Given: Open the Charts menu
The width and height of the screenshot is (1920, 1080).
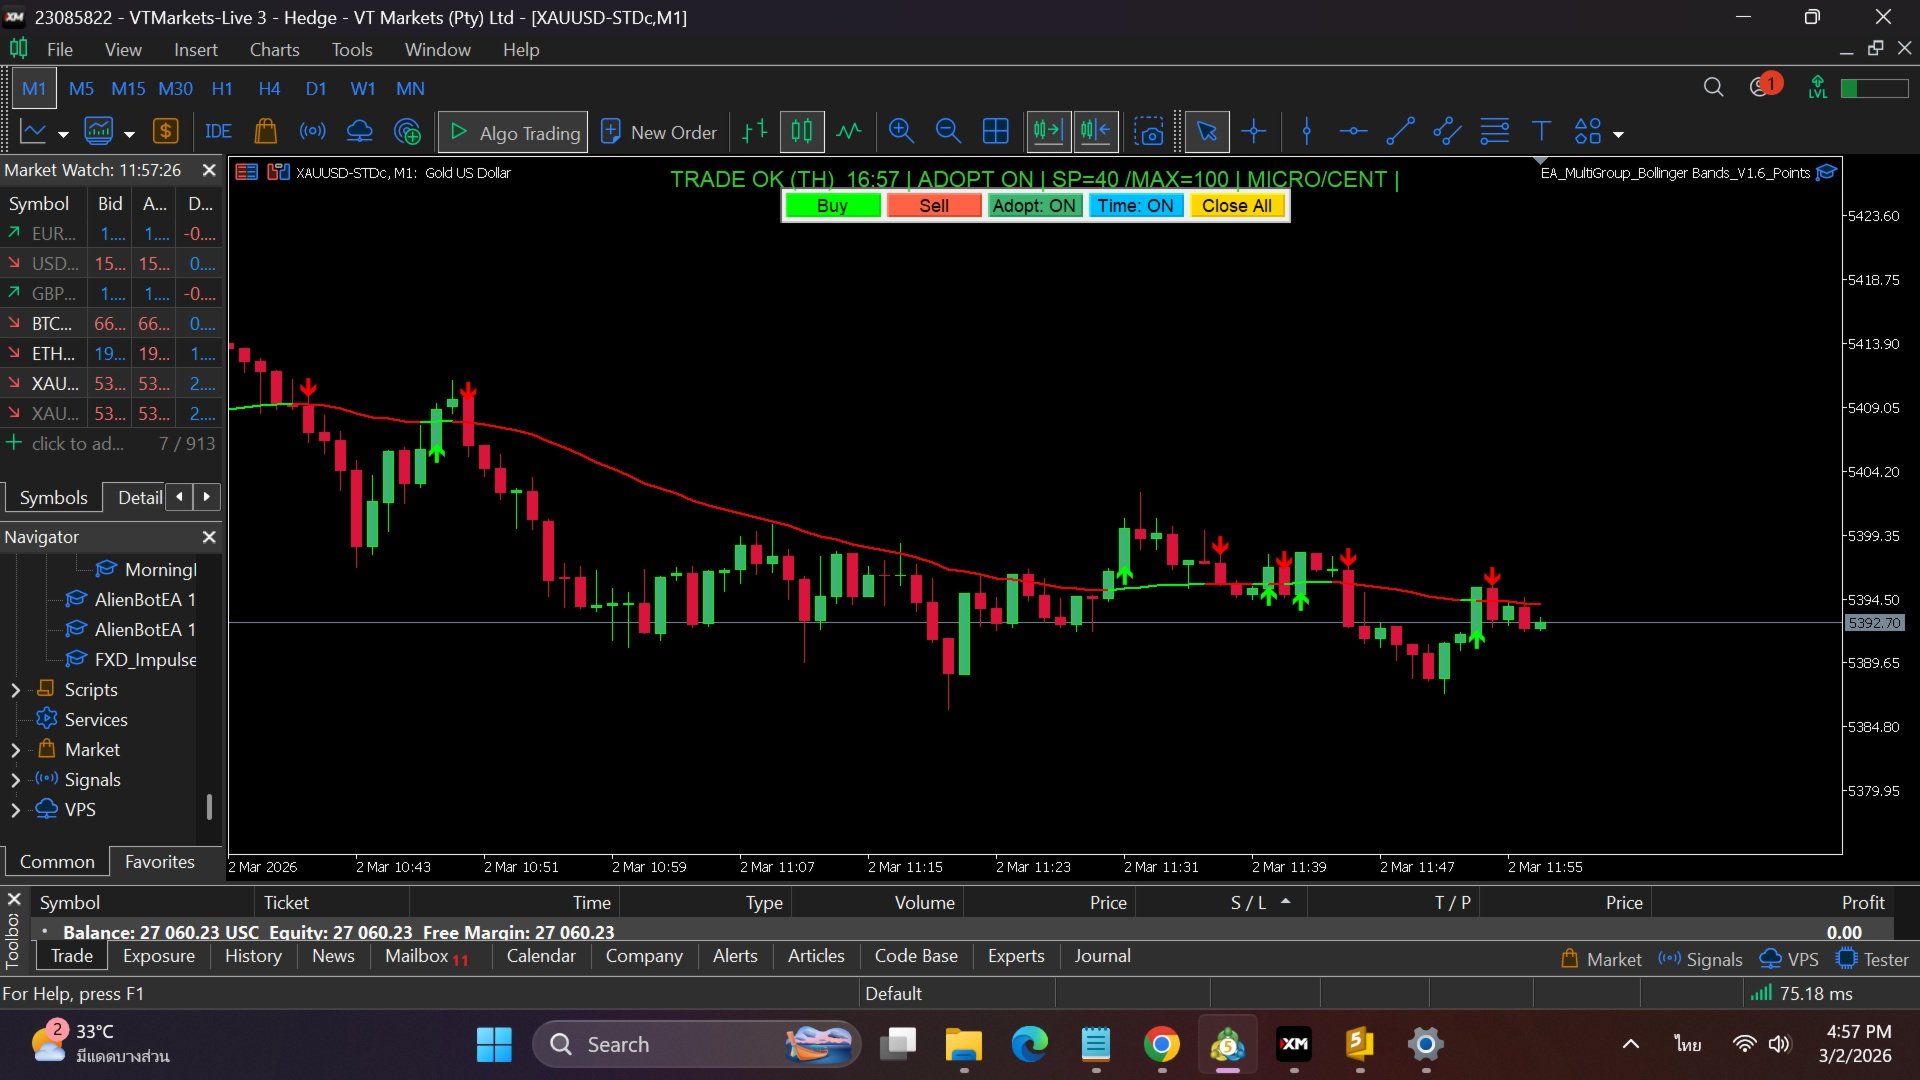Looking at the screenshot, I should tap(274, 49).
